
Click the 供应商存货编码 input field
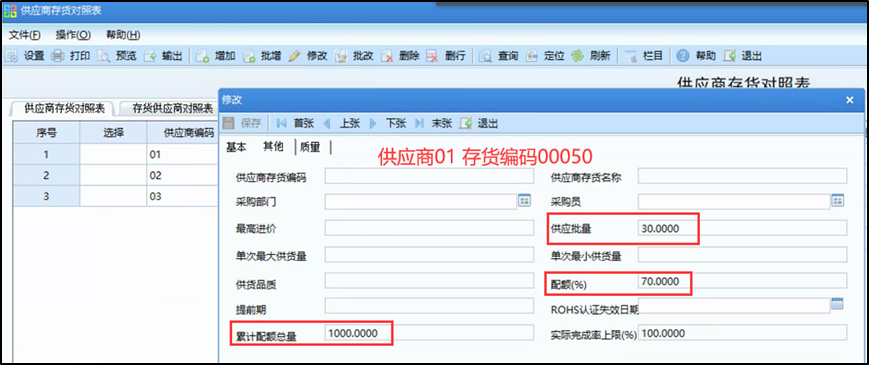point(429,177)
